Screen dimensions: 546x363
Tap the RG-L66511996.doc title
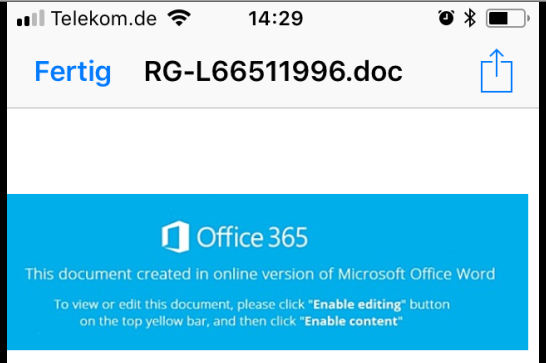point(273,72)
